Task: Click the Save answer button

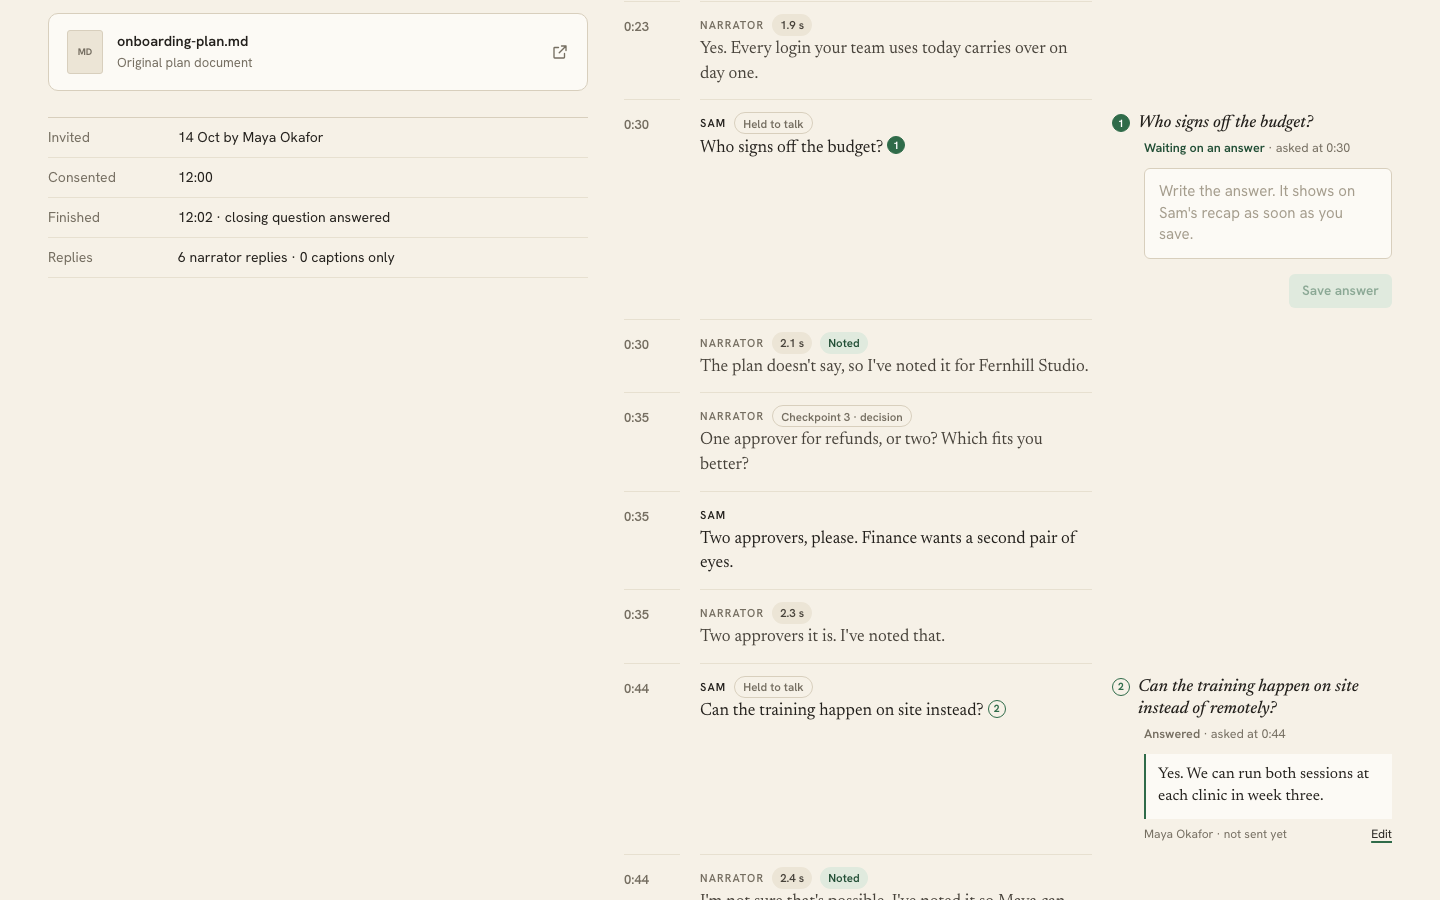Action: pos(1340,291)
